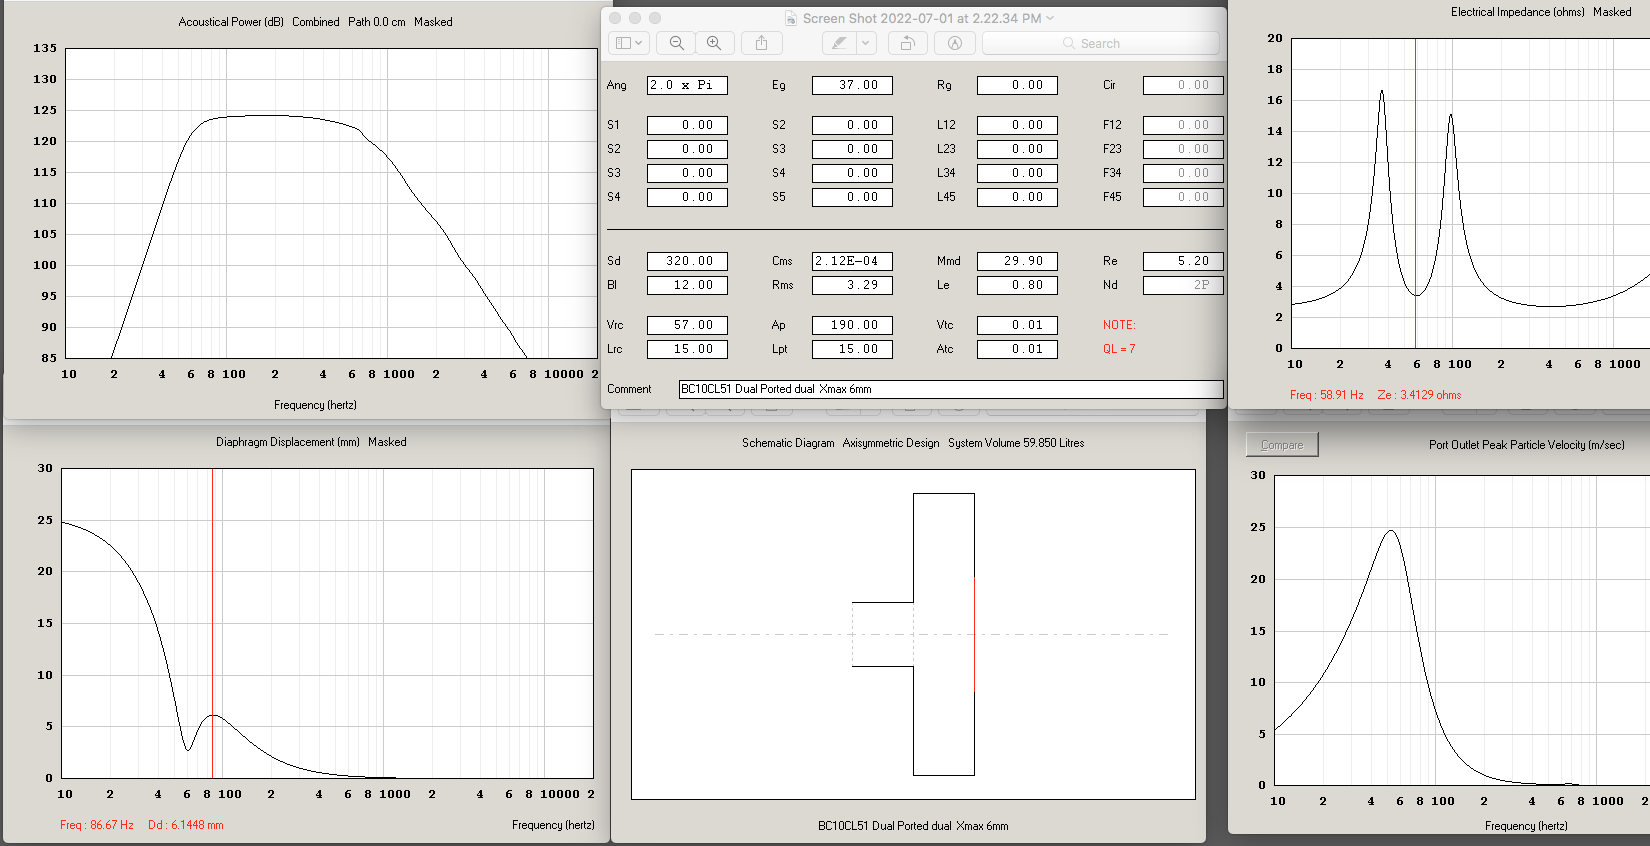Viewport: 1650px width, 846px height.
Task: Click the Re value 5.20
Action: coord(1183,261)
